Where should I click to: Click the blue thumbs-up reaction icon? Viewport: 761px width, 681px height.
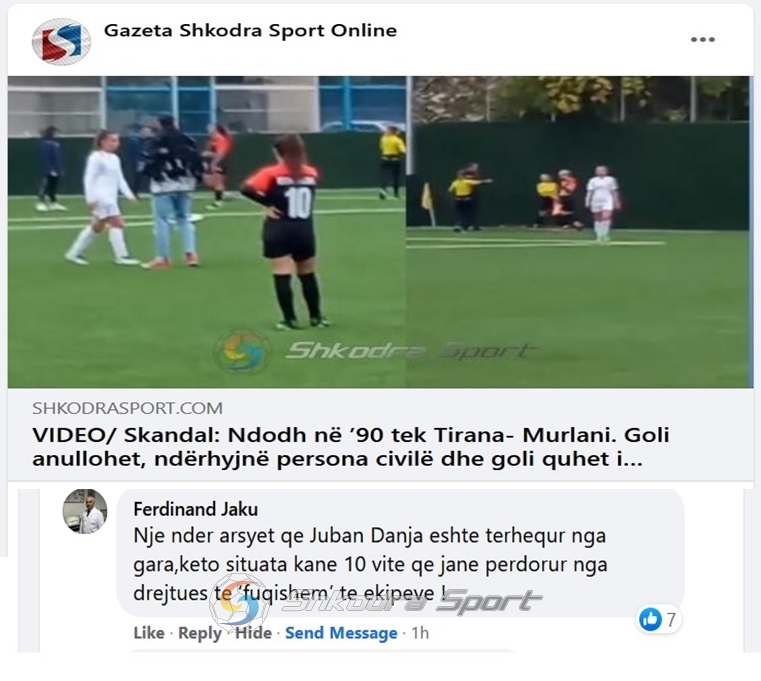[x=650, y=619]
